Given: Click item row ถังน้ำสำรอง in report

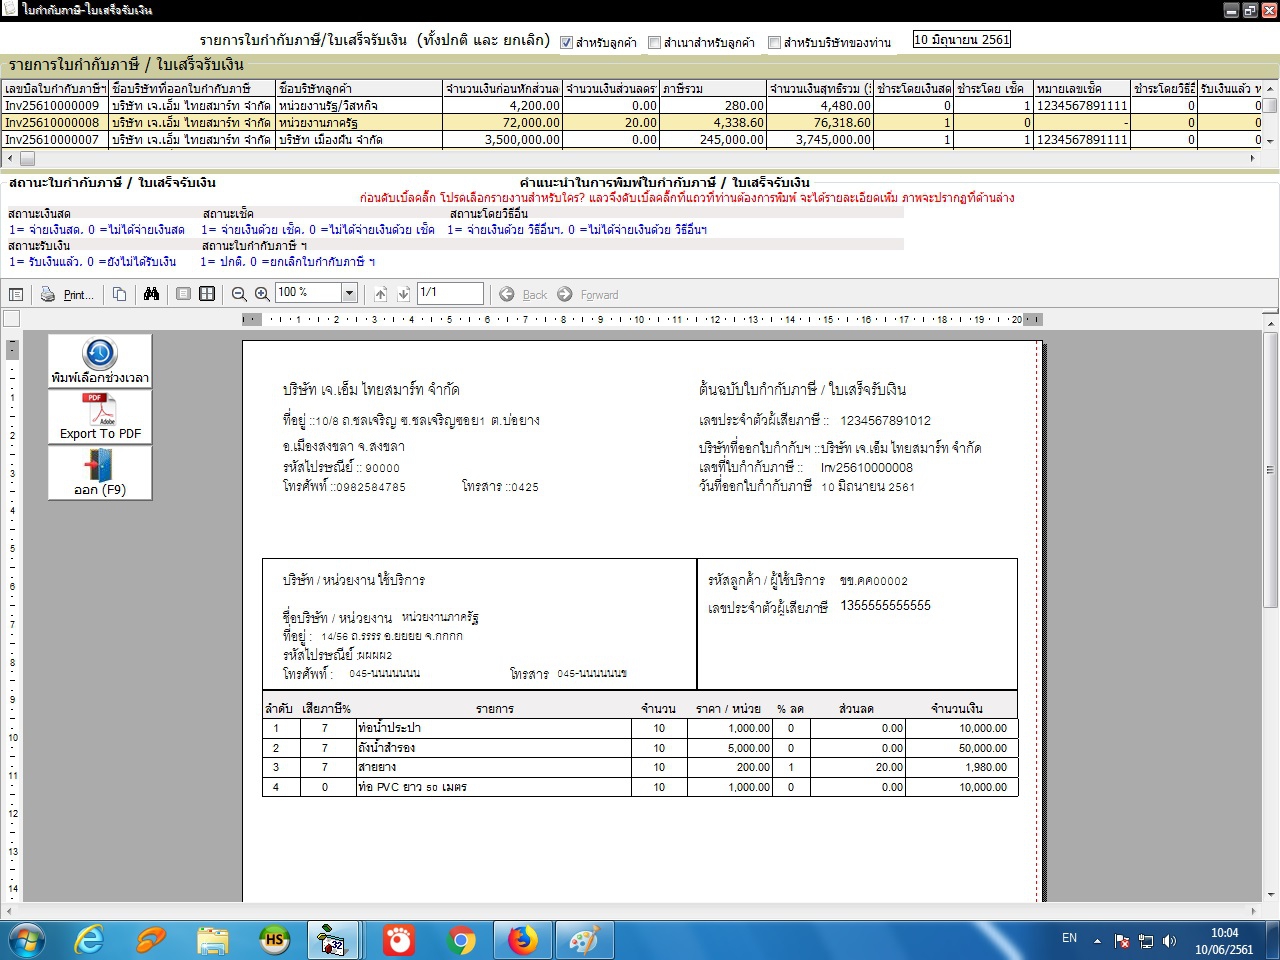Looking at the screenshot, I should pos(640,748).
